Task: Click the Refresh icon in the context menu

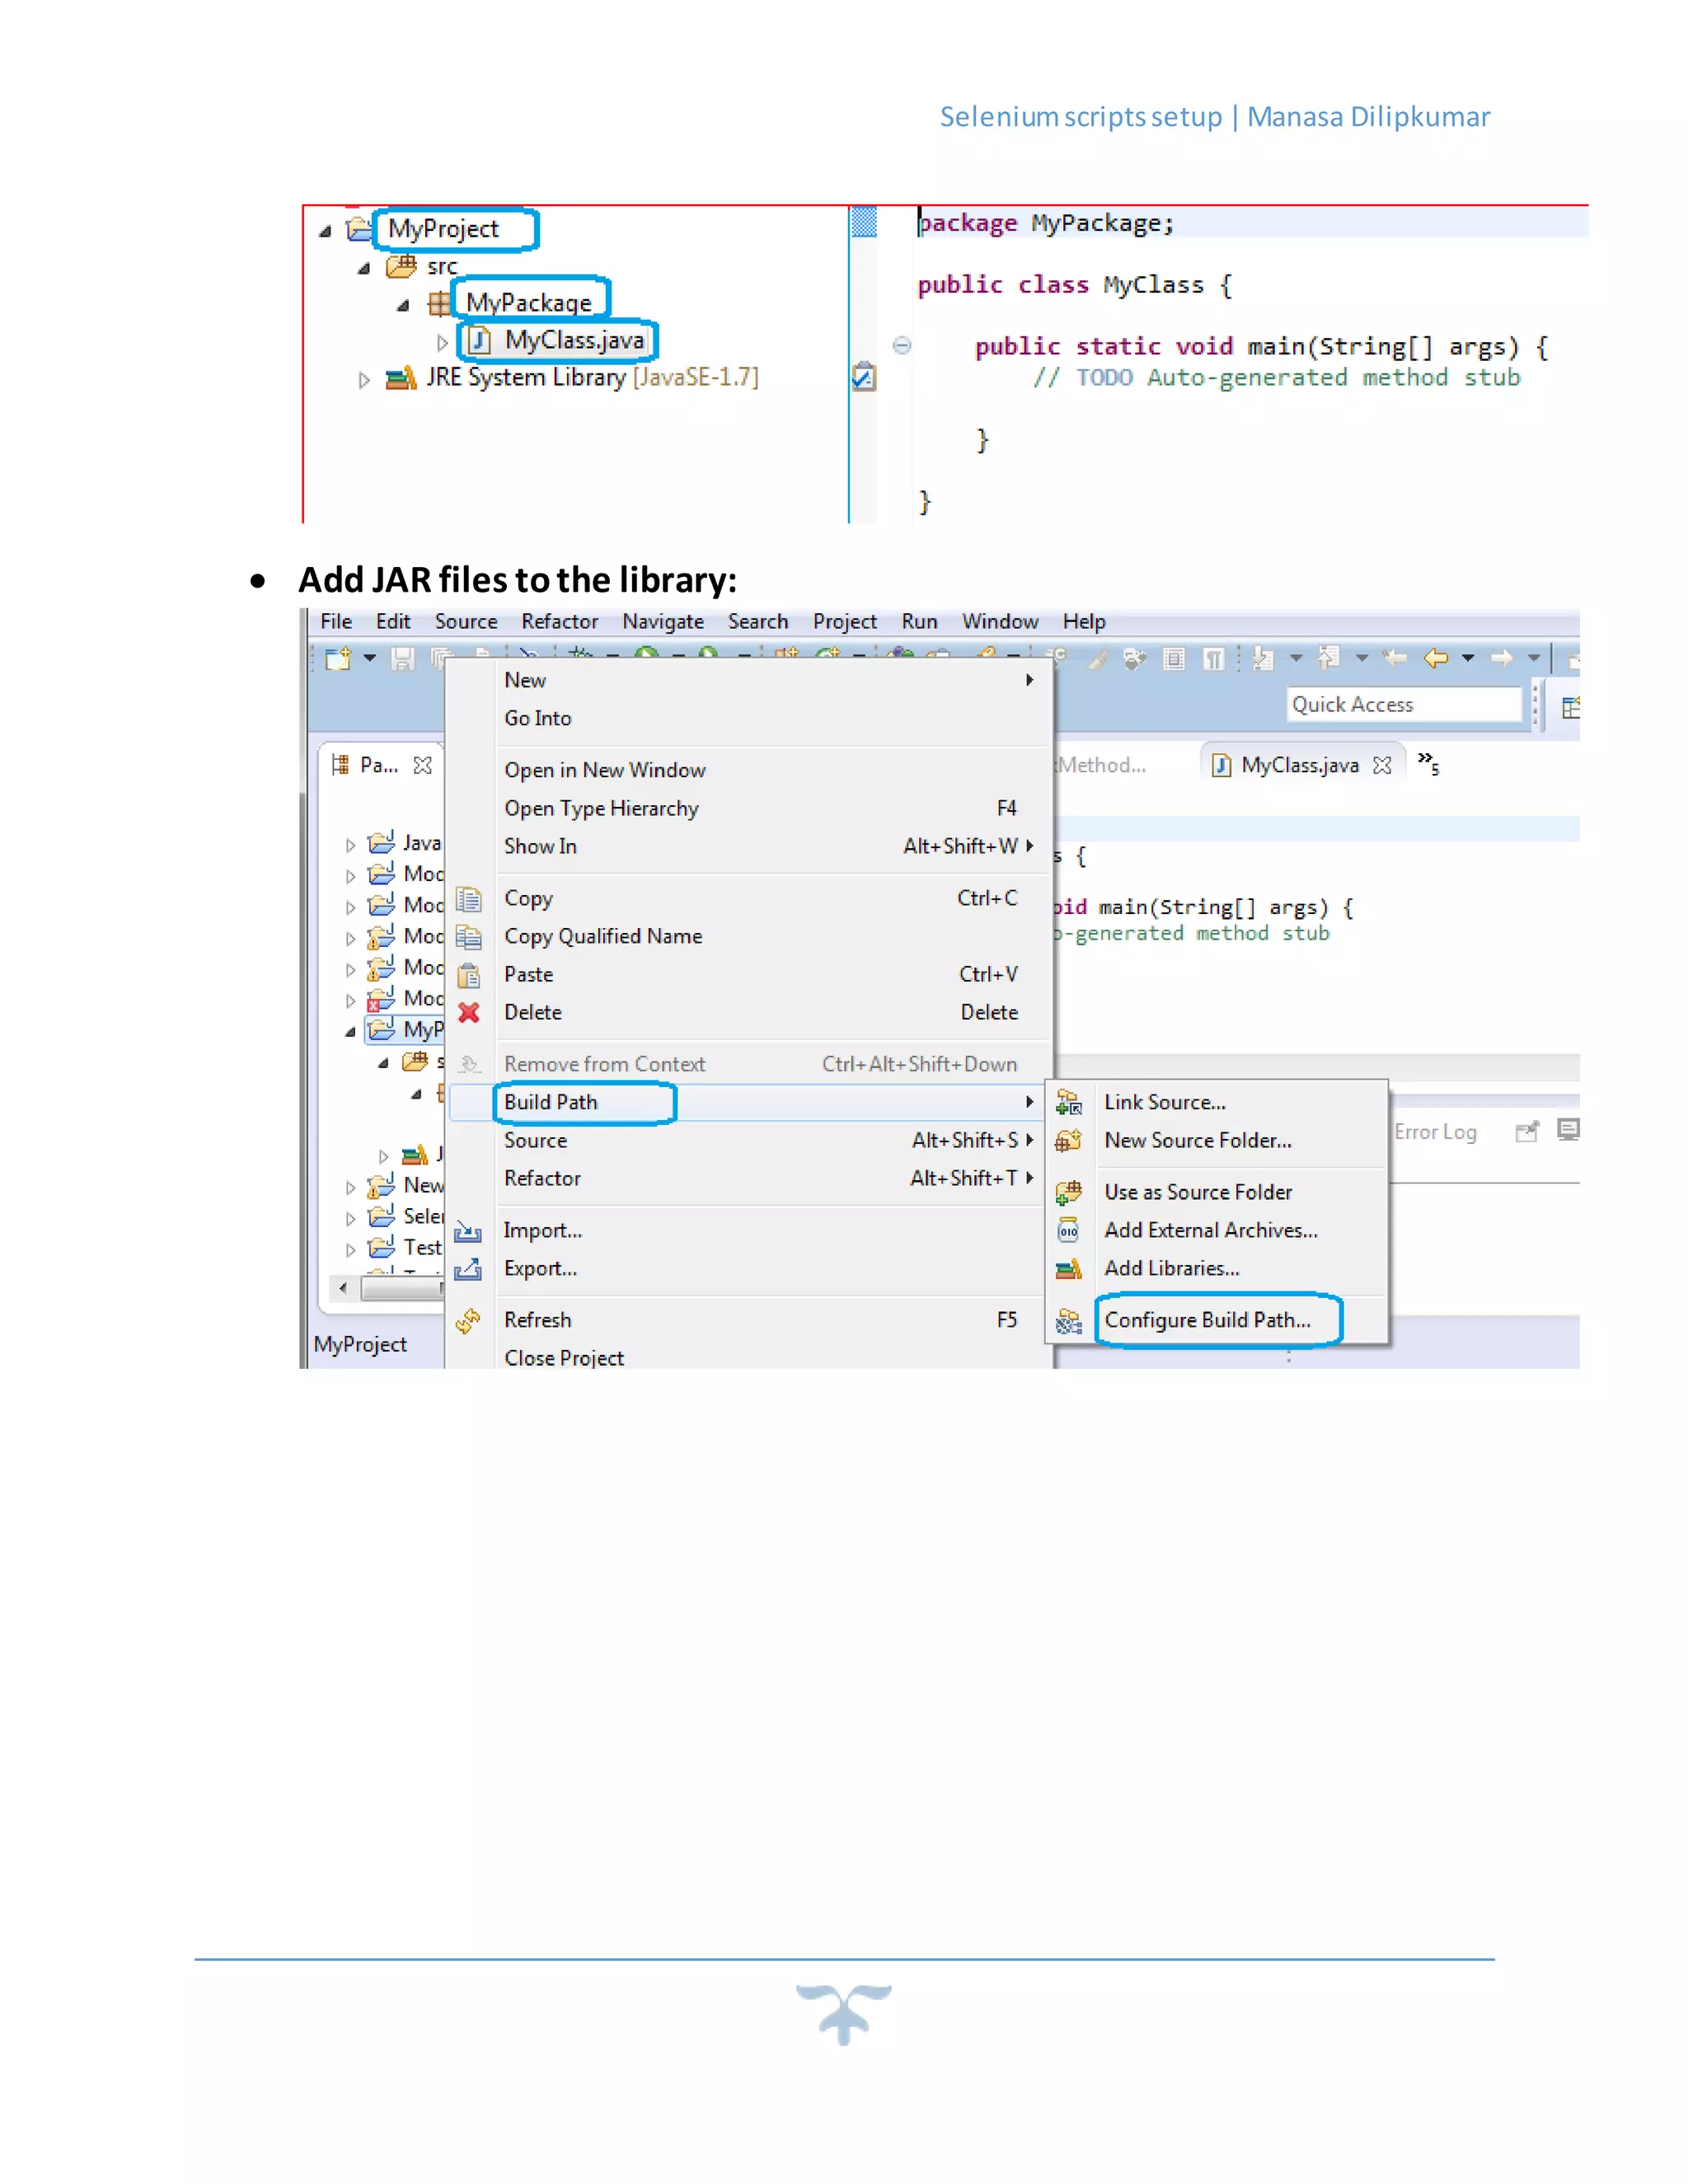Action: point(468,1321)
